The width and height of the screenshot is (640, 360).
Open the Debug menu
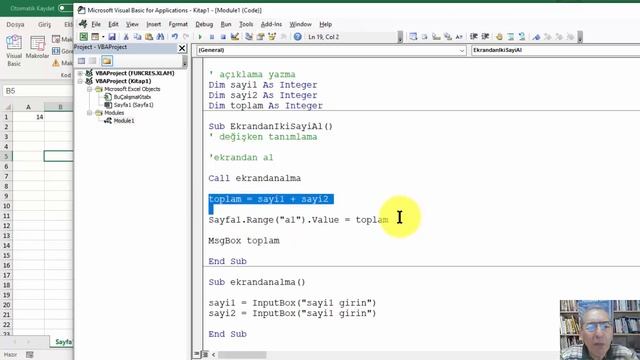click(x=204, y=24)
